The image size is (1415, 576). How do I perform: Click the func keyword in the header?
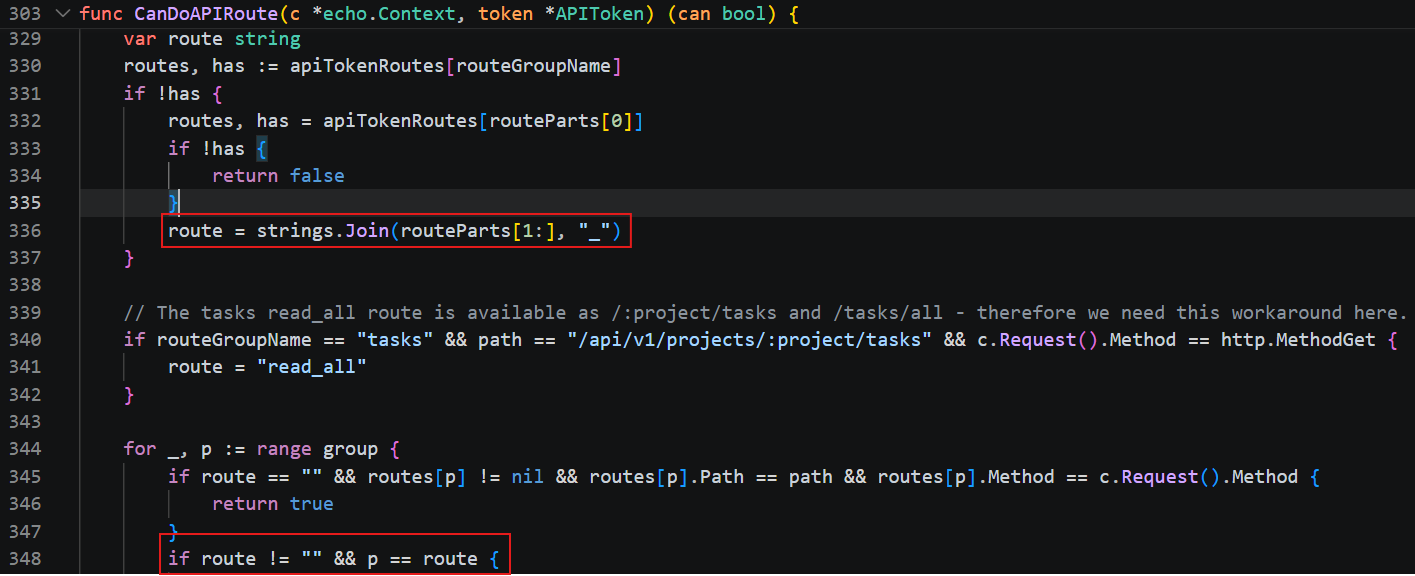[101, 15]
